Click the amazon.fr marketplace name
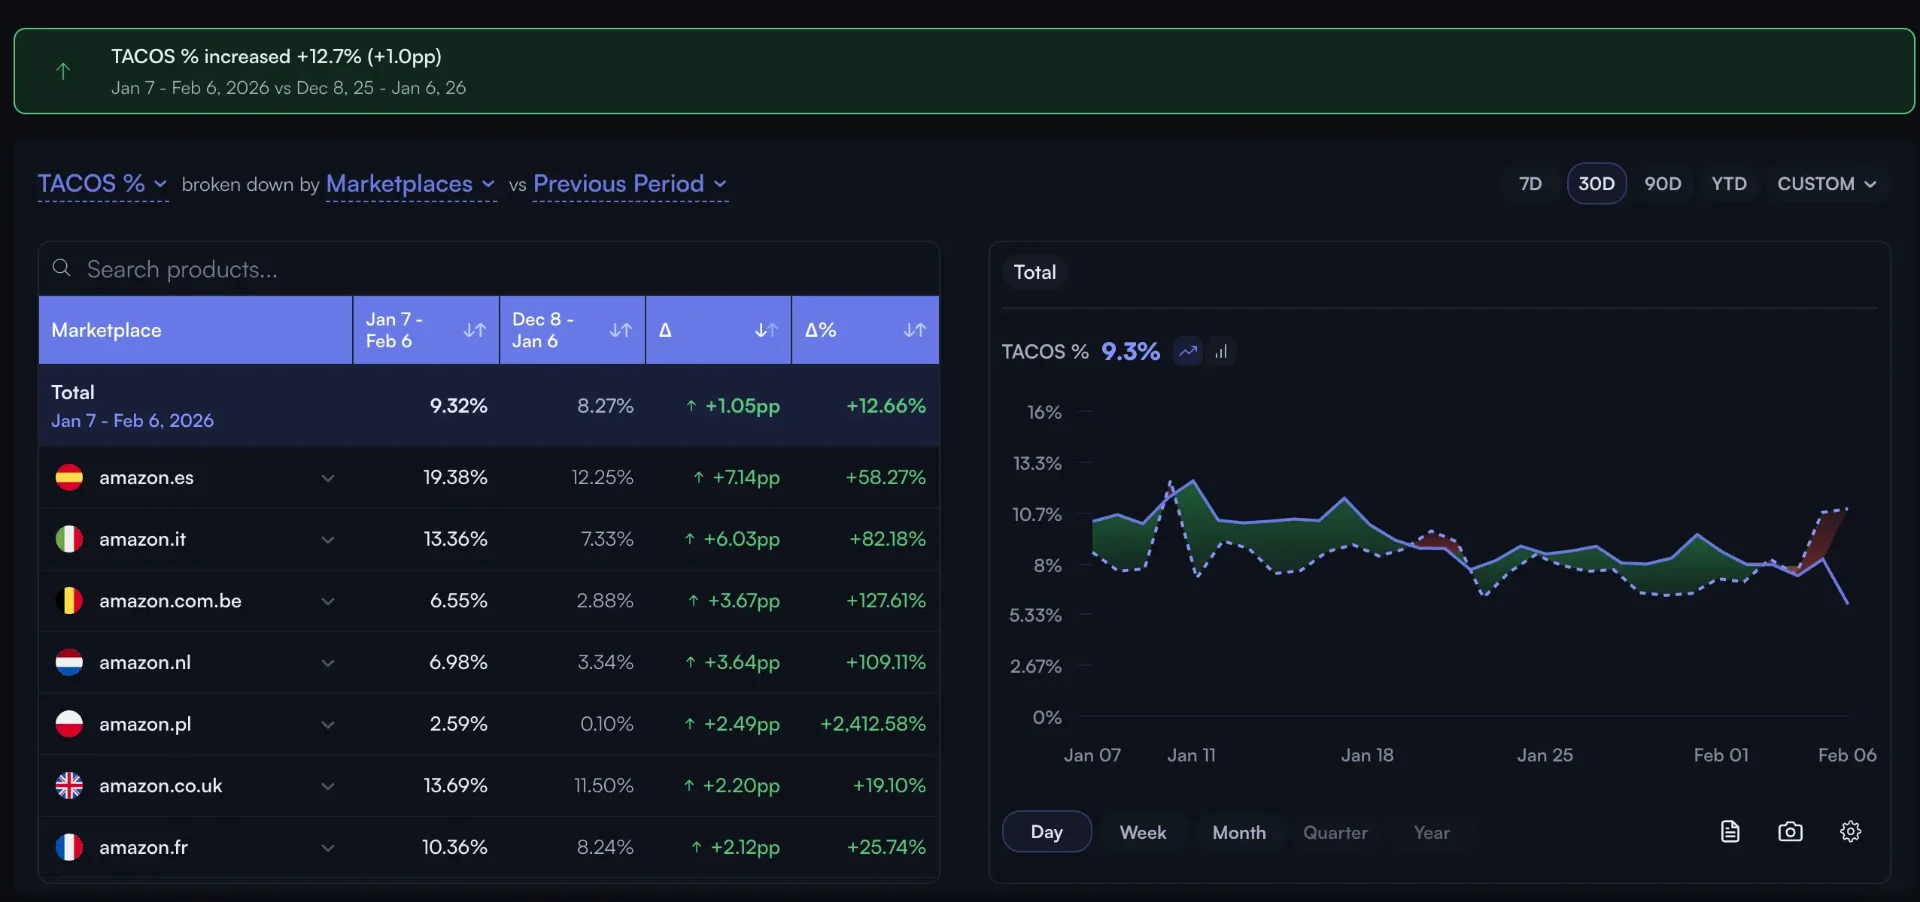The width and height of the screenshot is (1920, 902). tap(143, 847)
